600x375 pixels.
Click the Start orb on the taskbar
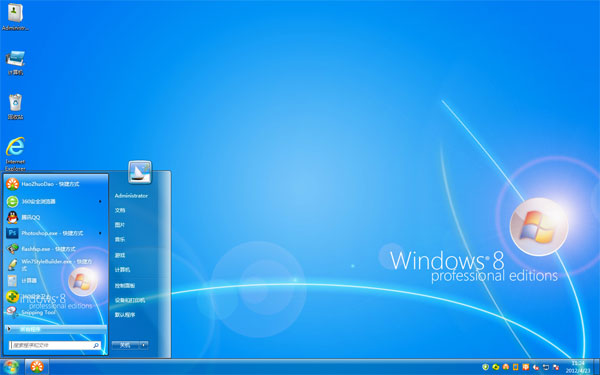pos(11,367)
